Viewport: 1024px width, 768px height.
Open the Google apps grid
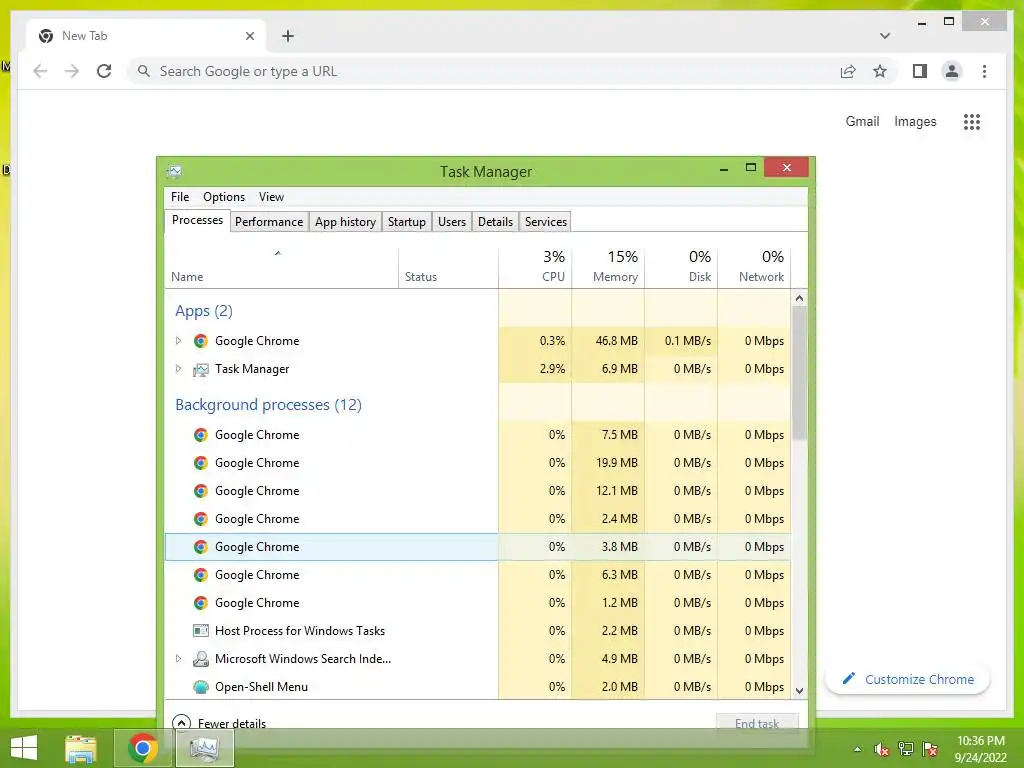(x=972, y=121)
